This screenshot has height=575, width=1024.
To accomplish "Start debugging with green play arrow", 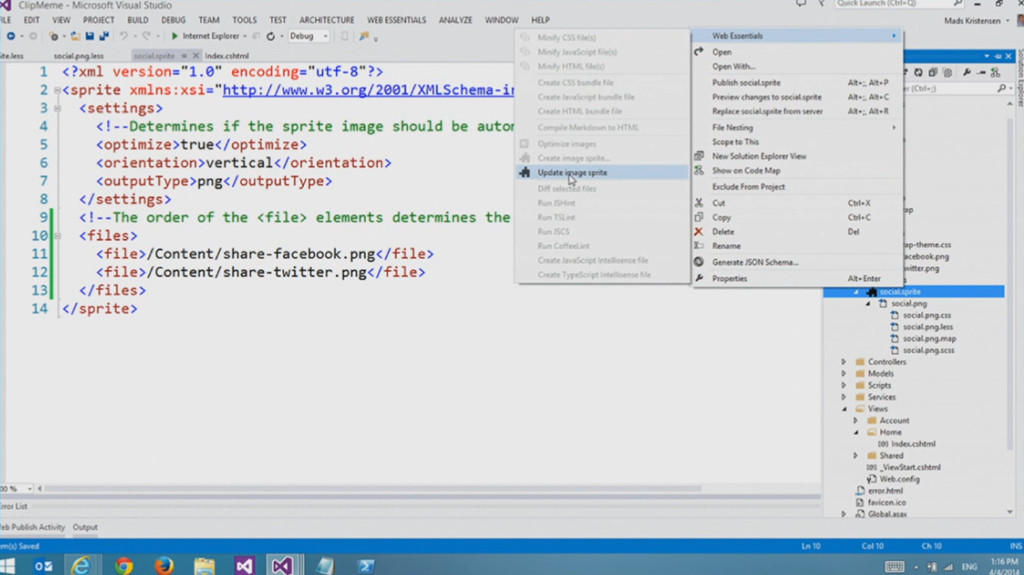I will coord(174,37).
